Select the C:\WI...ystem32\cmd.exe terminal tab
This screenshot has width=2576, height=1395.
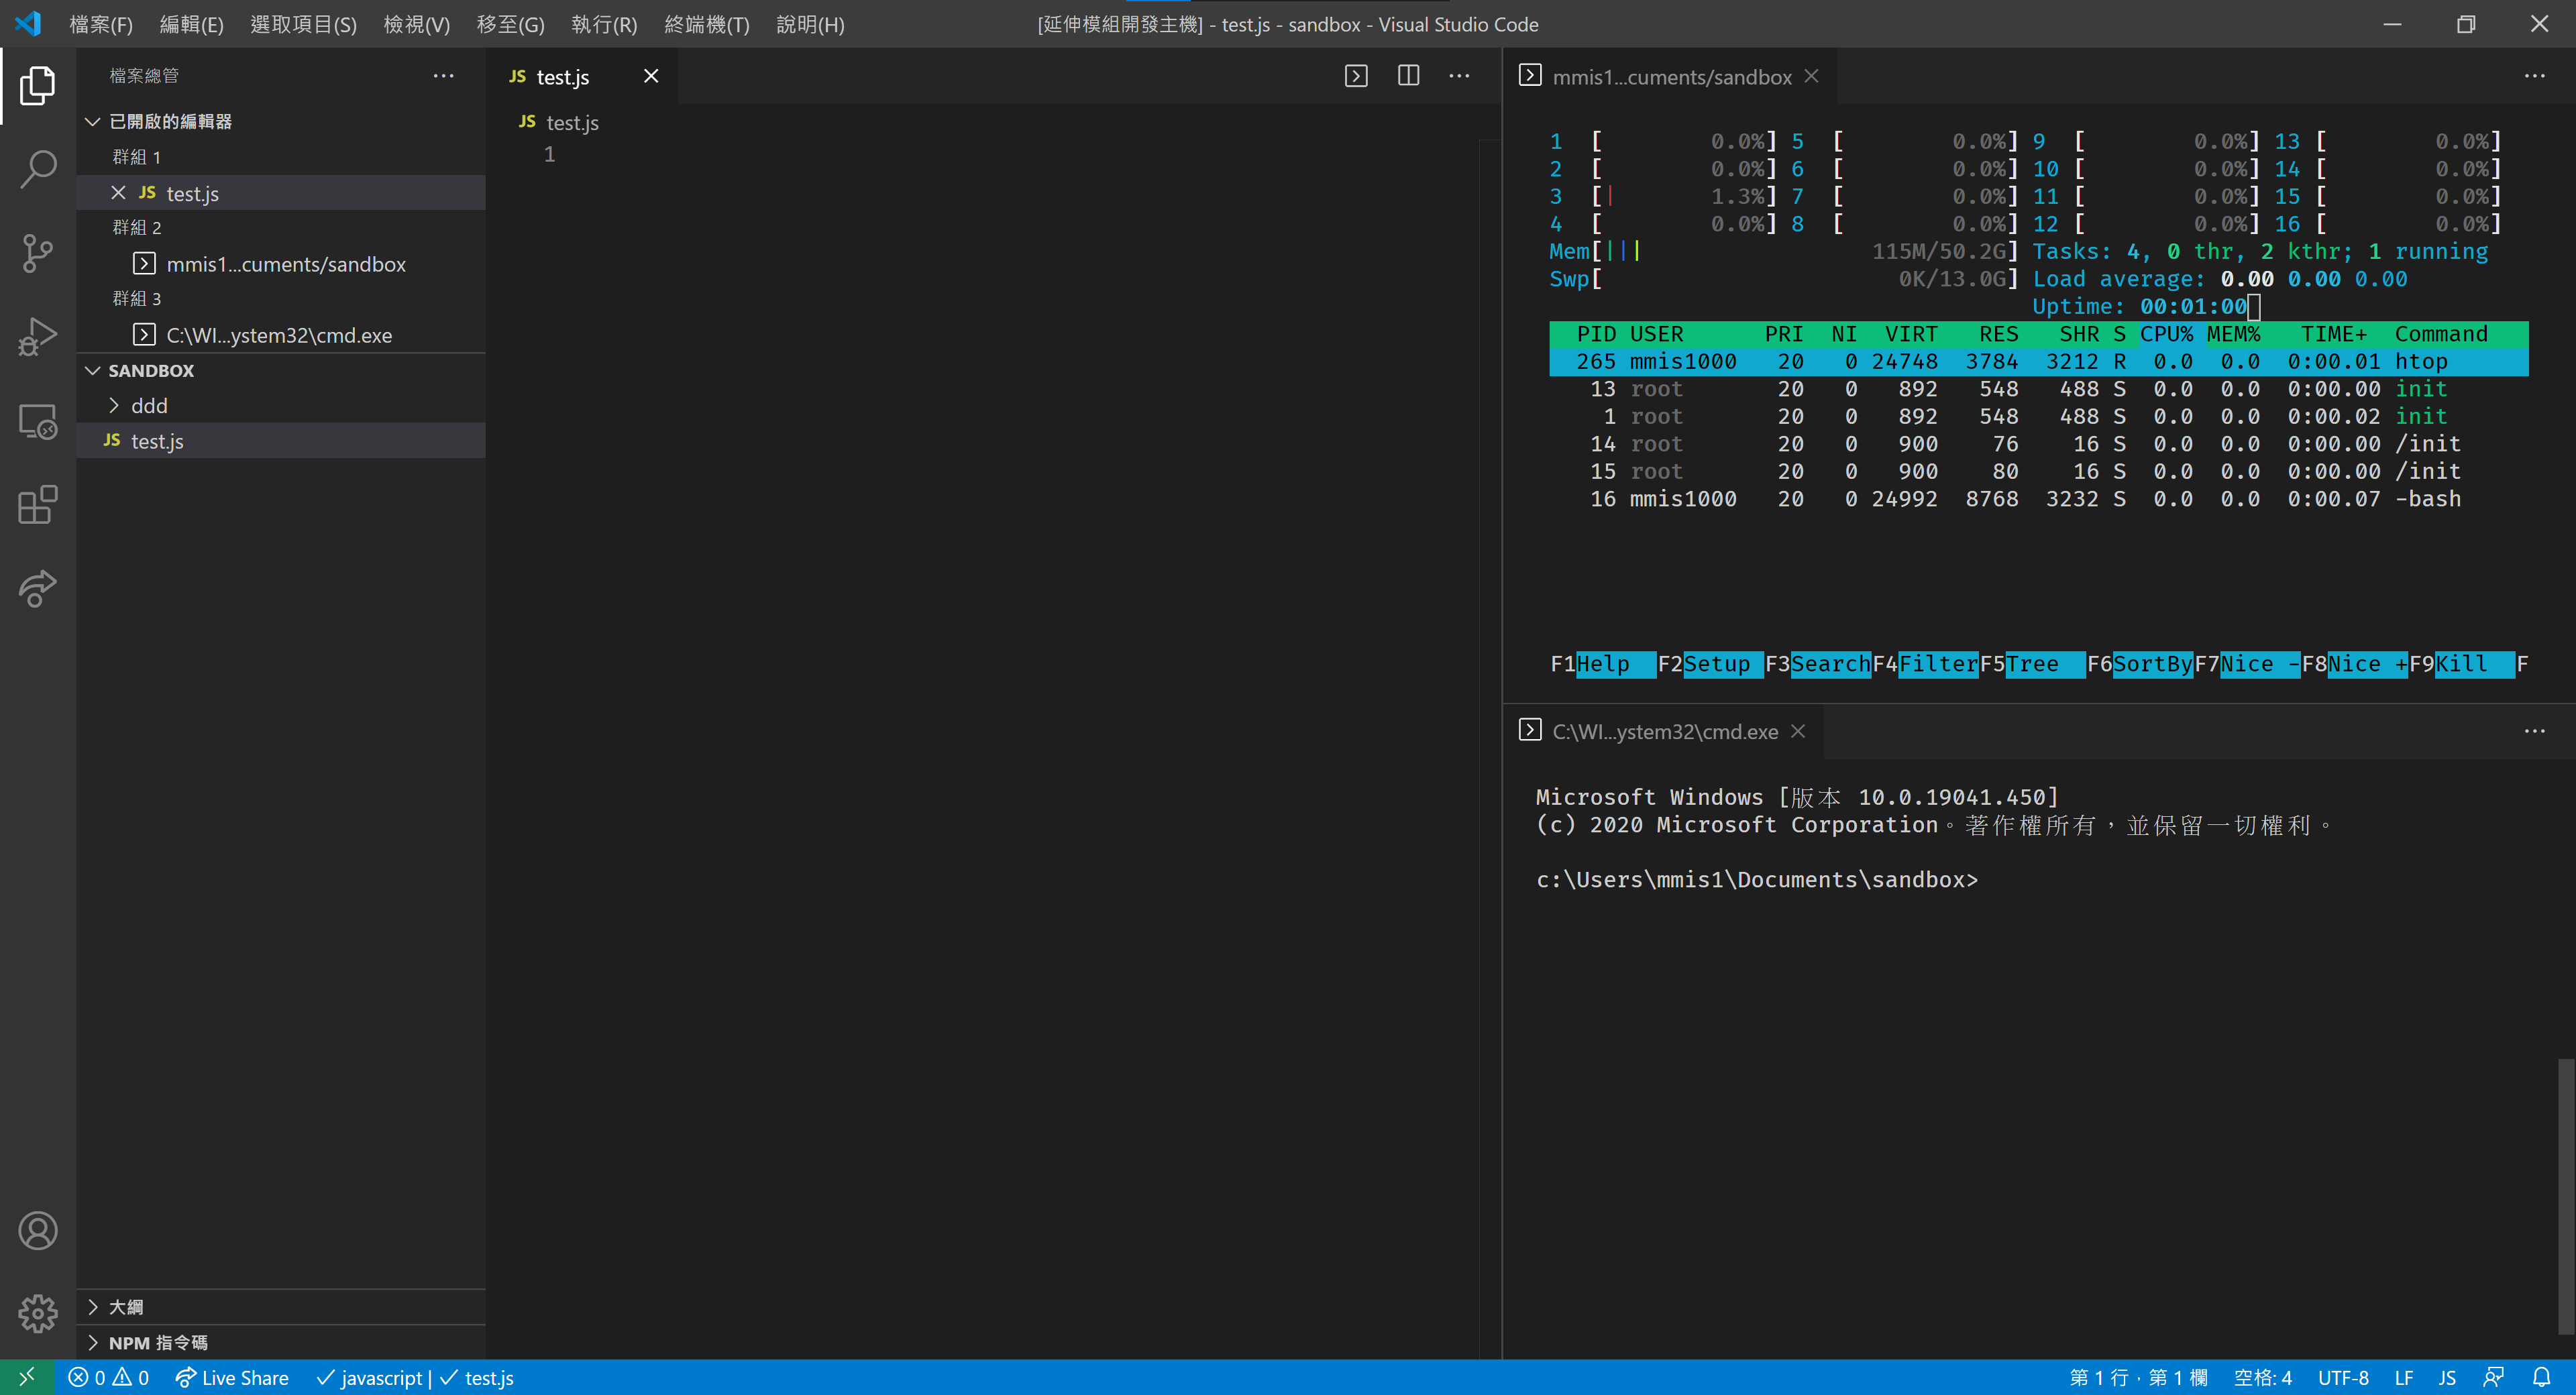(1665, 731)
